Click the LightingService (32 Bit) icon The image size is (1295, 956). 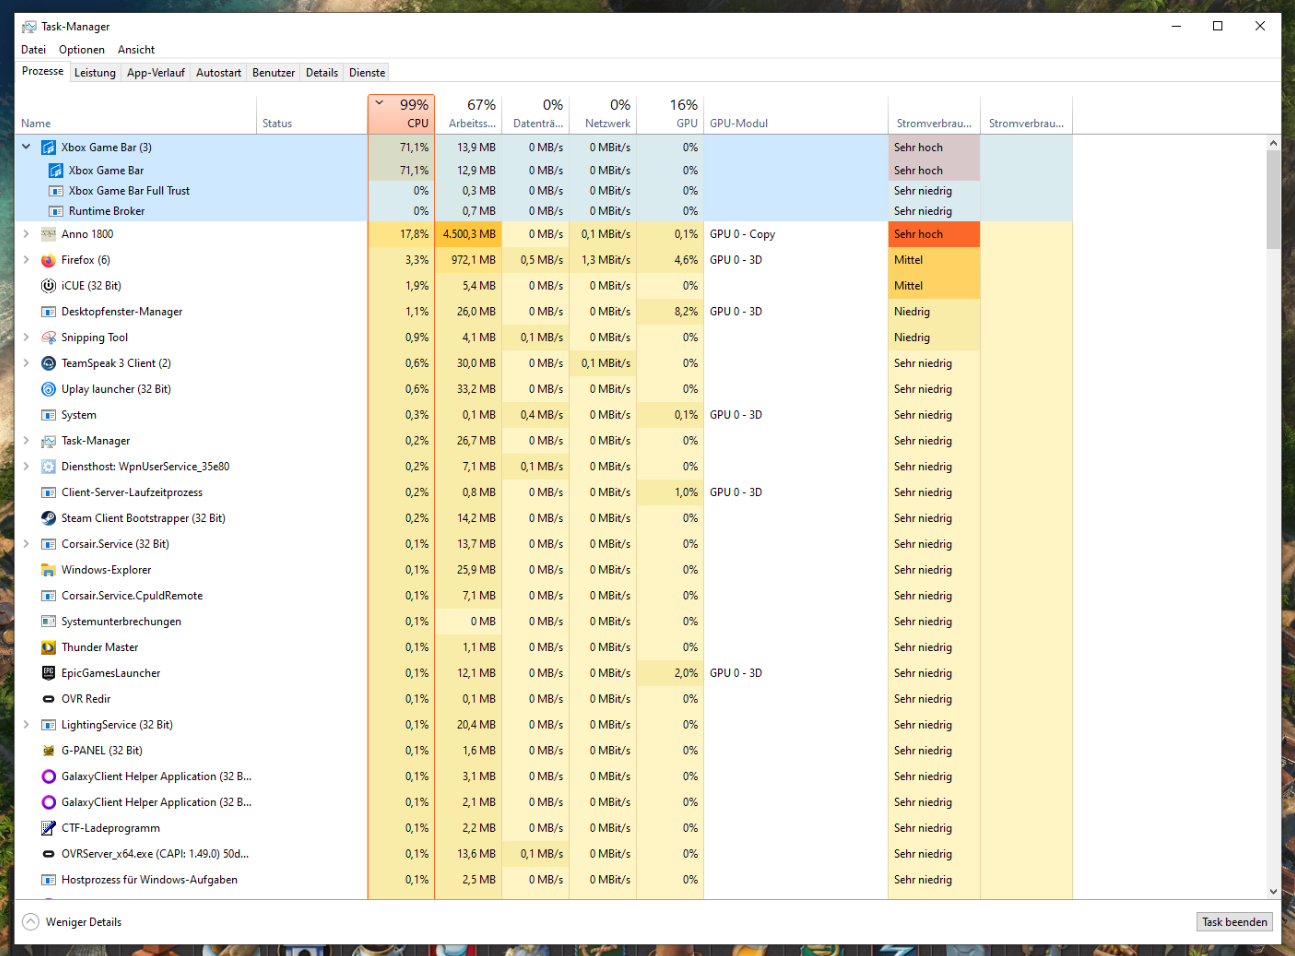click(x=48, y=725)
